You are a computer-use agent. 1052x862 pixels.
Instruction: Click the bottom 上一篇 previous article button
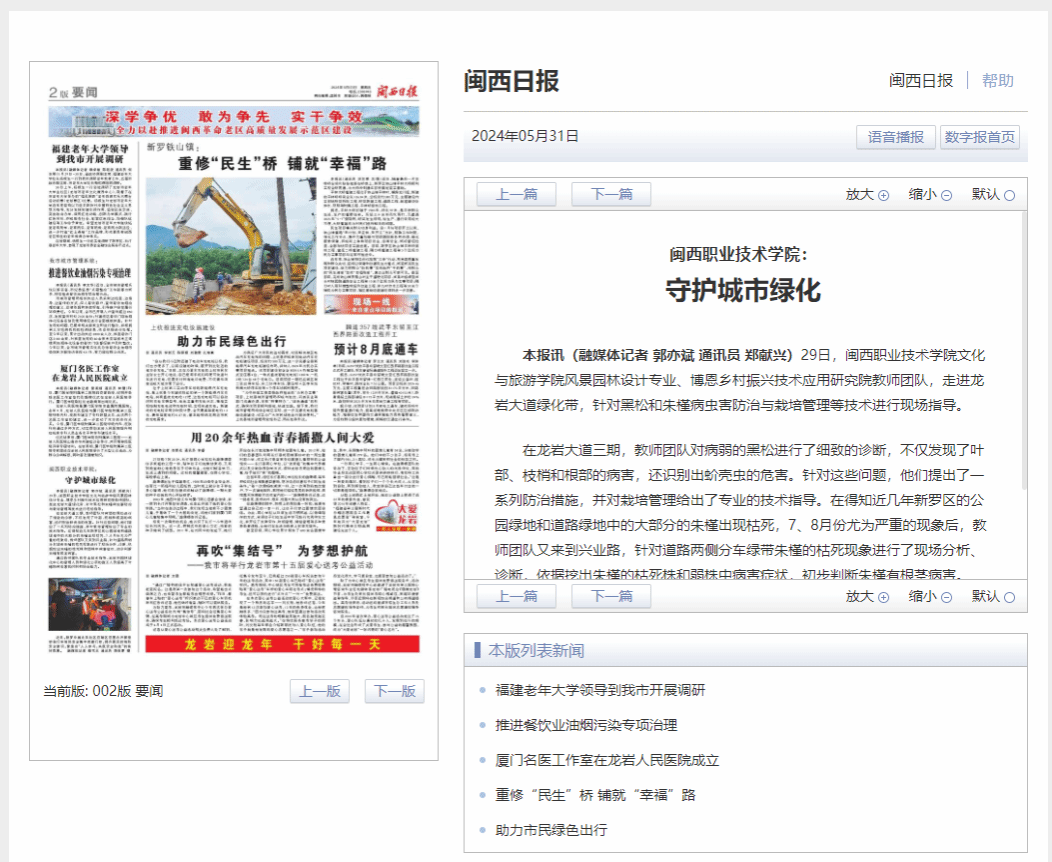click(516, 596)
